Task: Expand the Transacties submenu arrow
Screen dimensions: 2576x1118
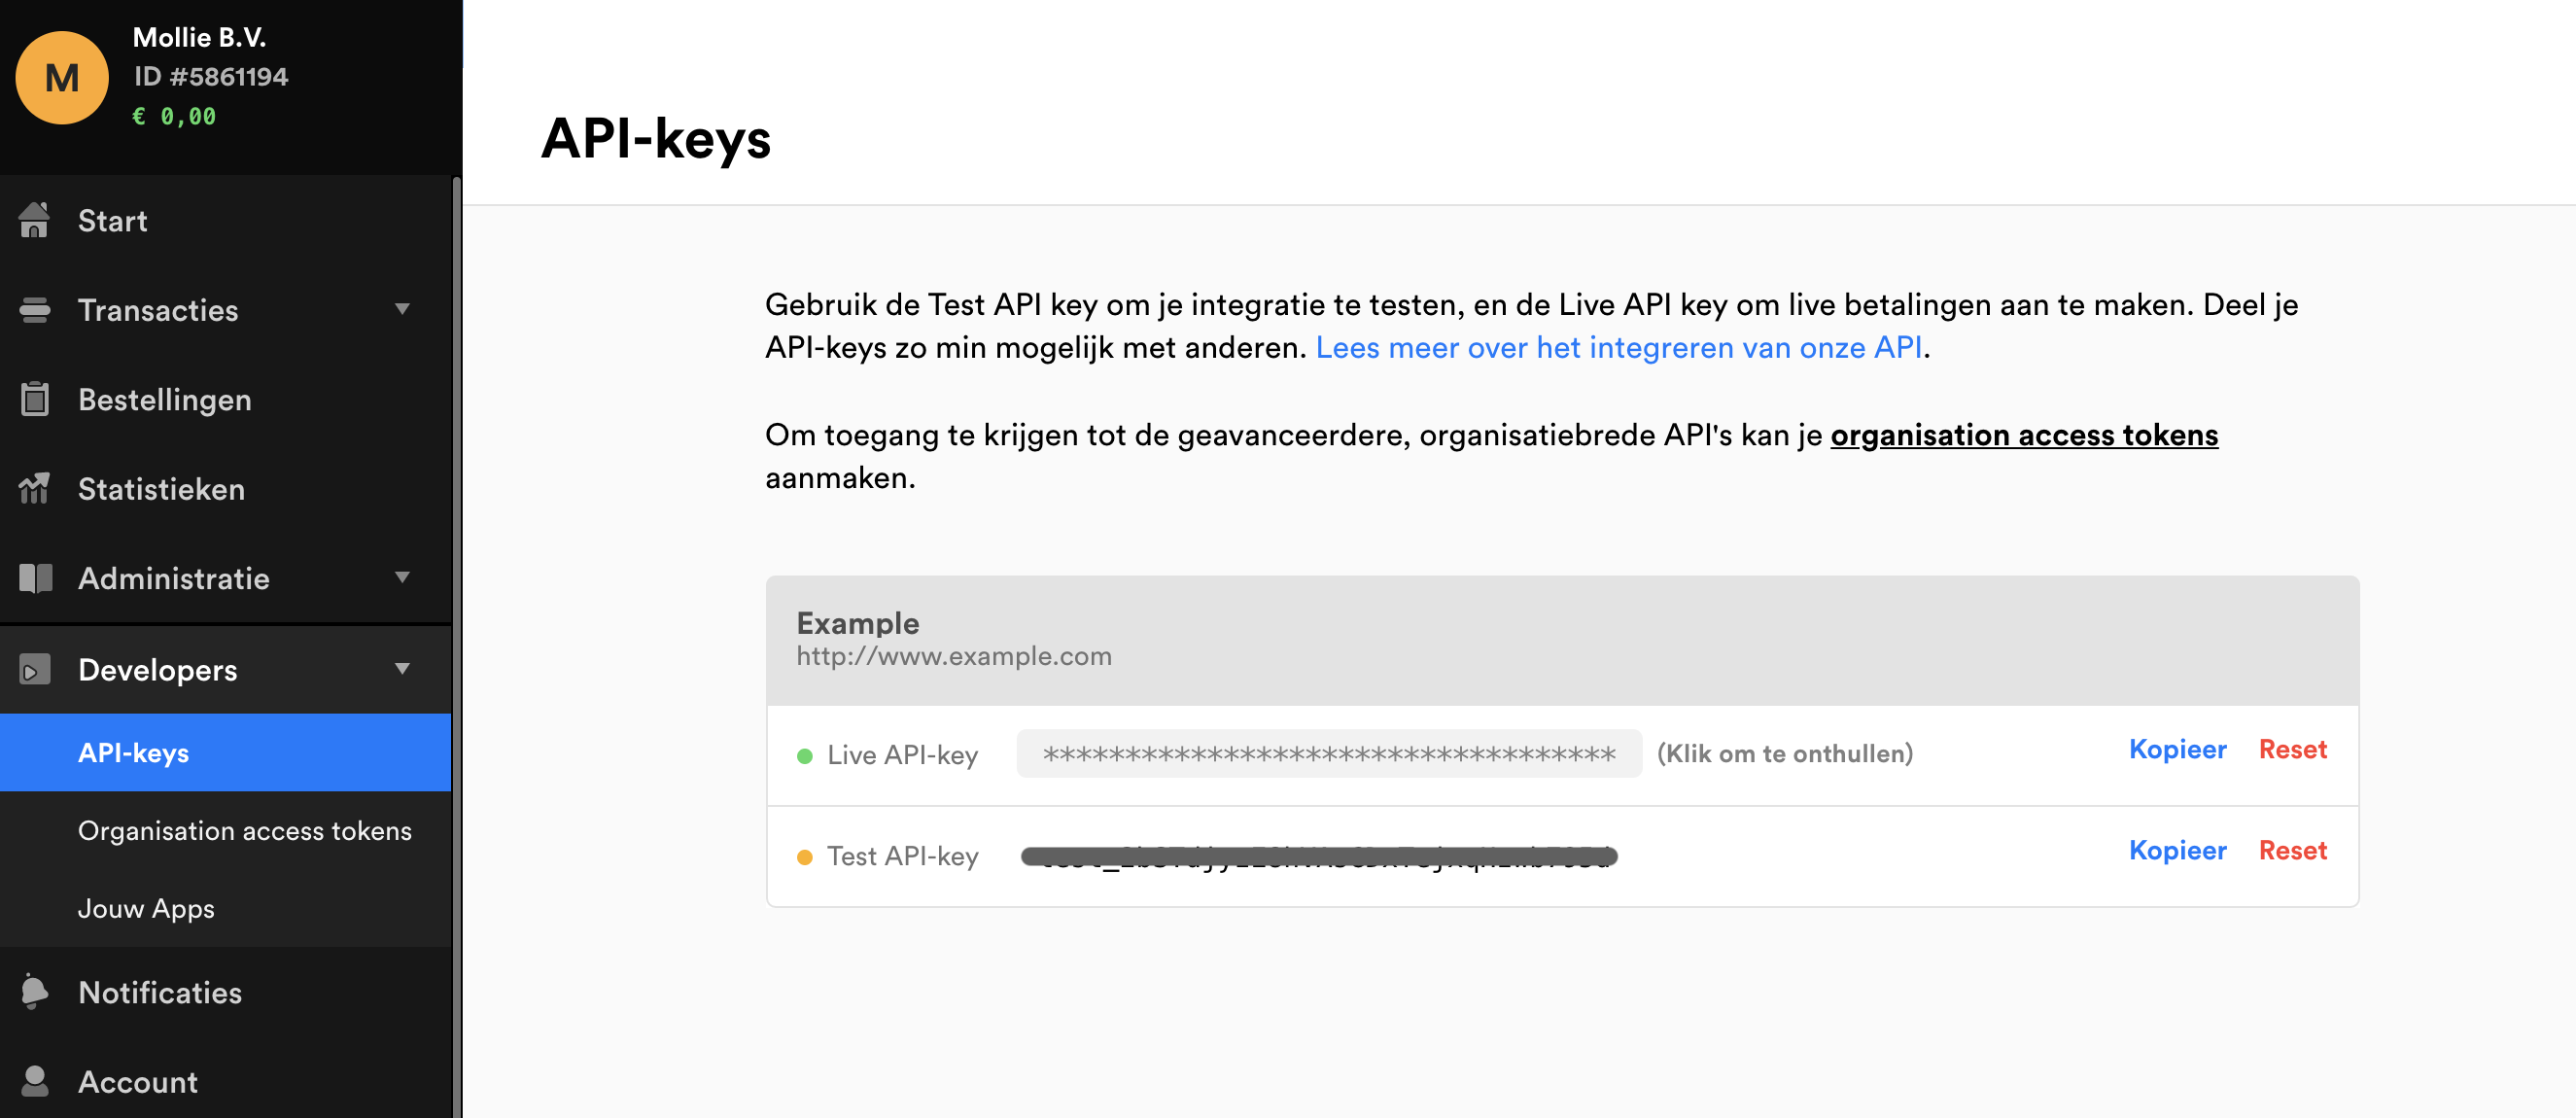Action: coord(402,309)
